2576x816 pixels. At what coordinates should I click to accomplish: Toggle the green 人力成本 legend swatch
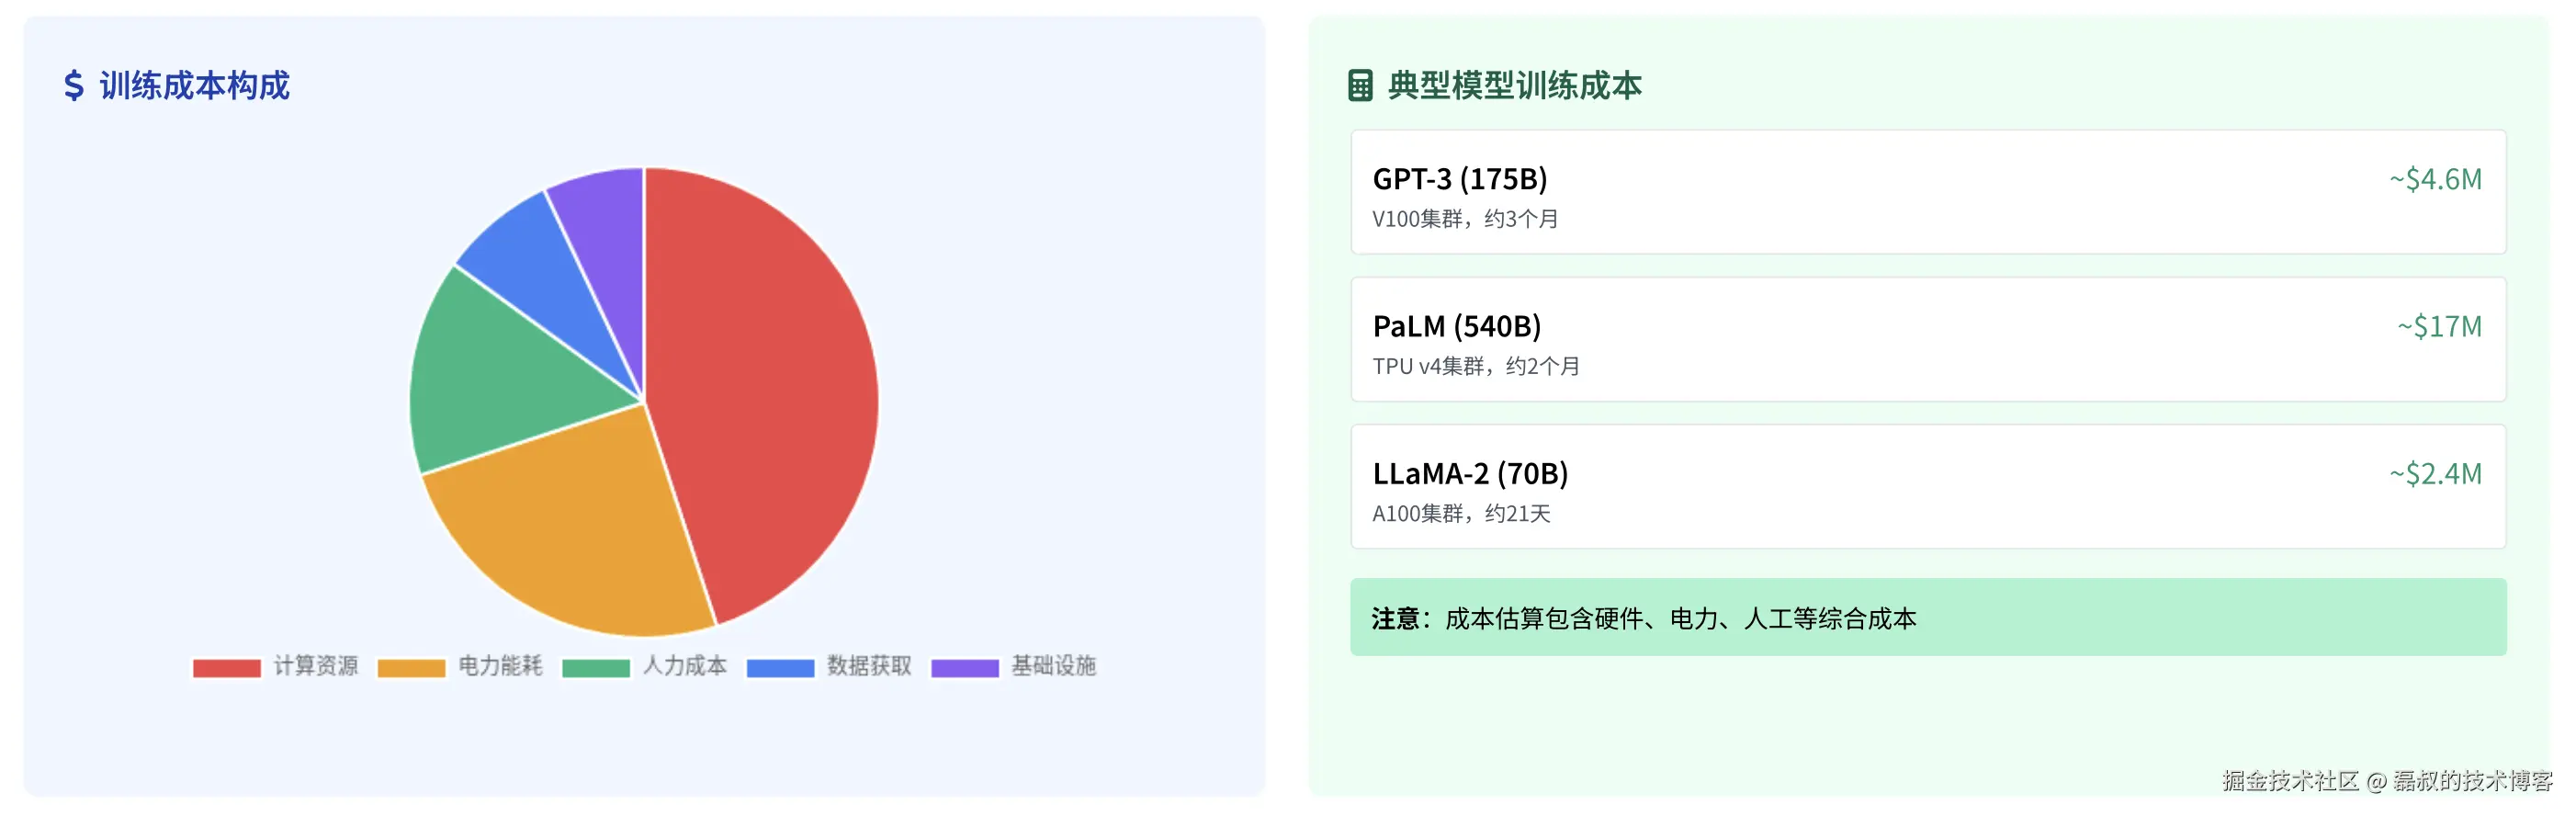point(596,668)
